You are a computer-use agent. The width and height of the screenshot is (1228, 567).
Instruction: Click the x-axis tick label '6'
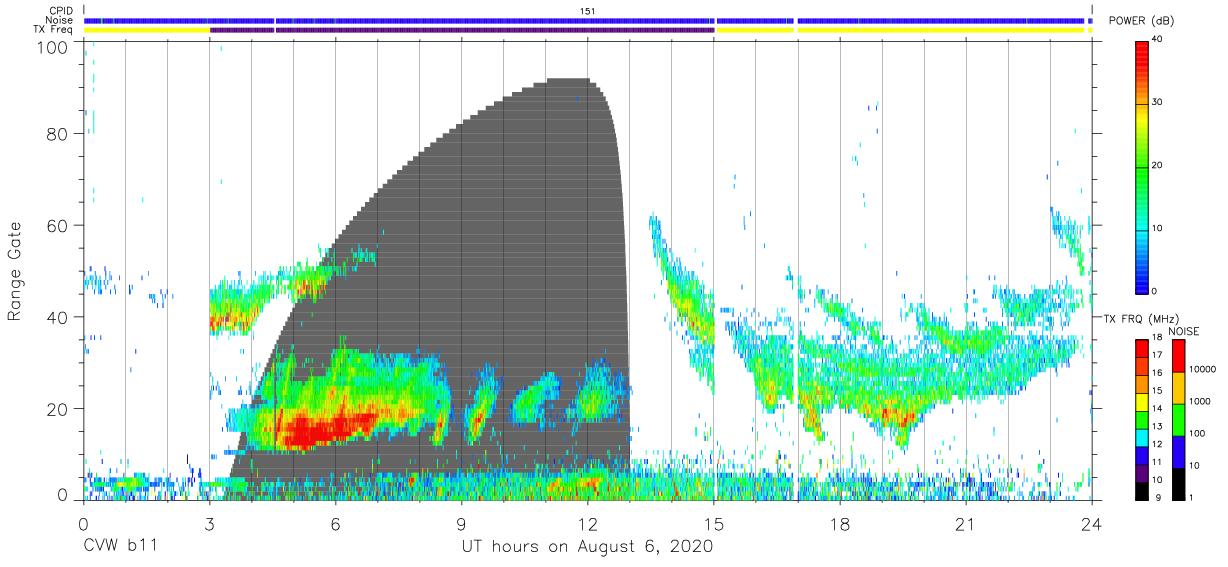point(335,524)
